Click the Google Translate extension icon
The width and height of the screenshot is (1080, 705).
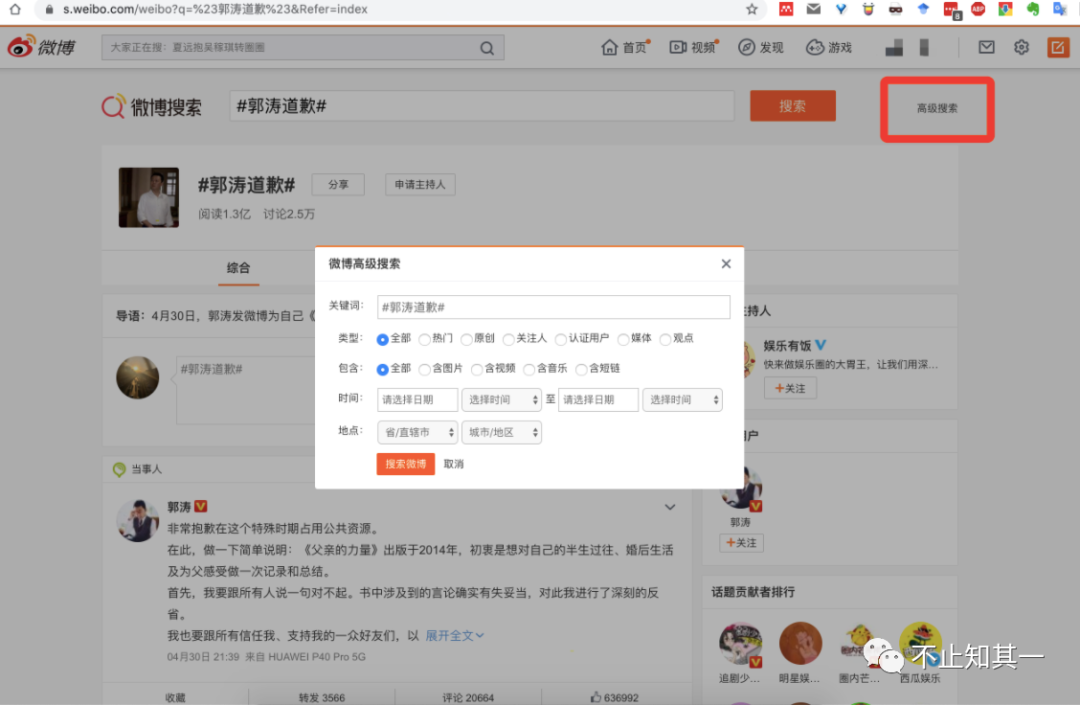click(x=1060, y=9)
